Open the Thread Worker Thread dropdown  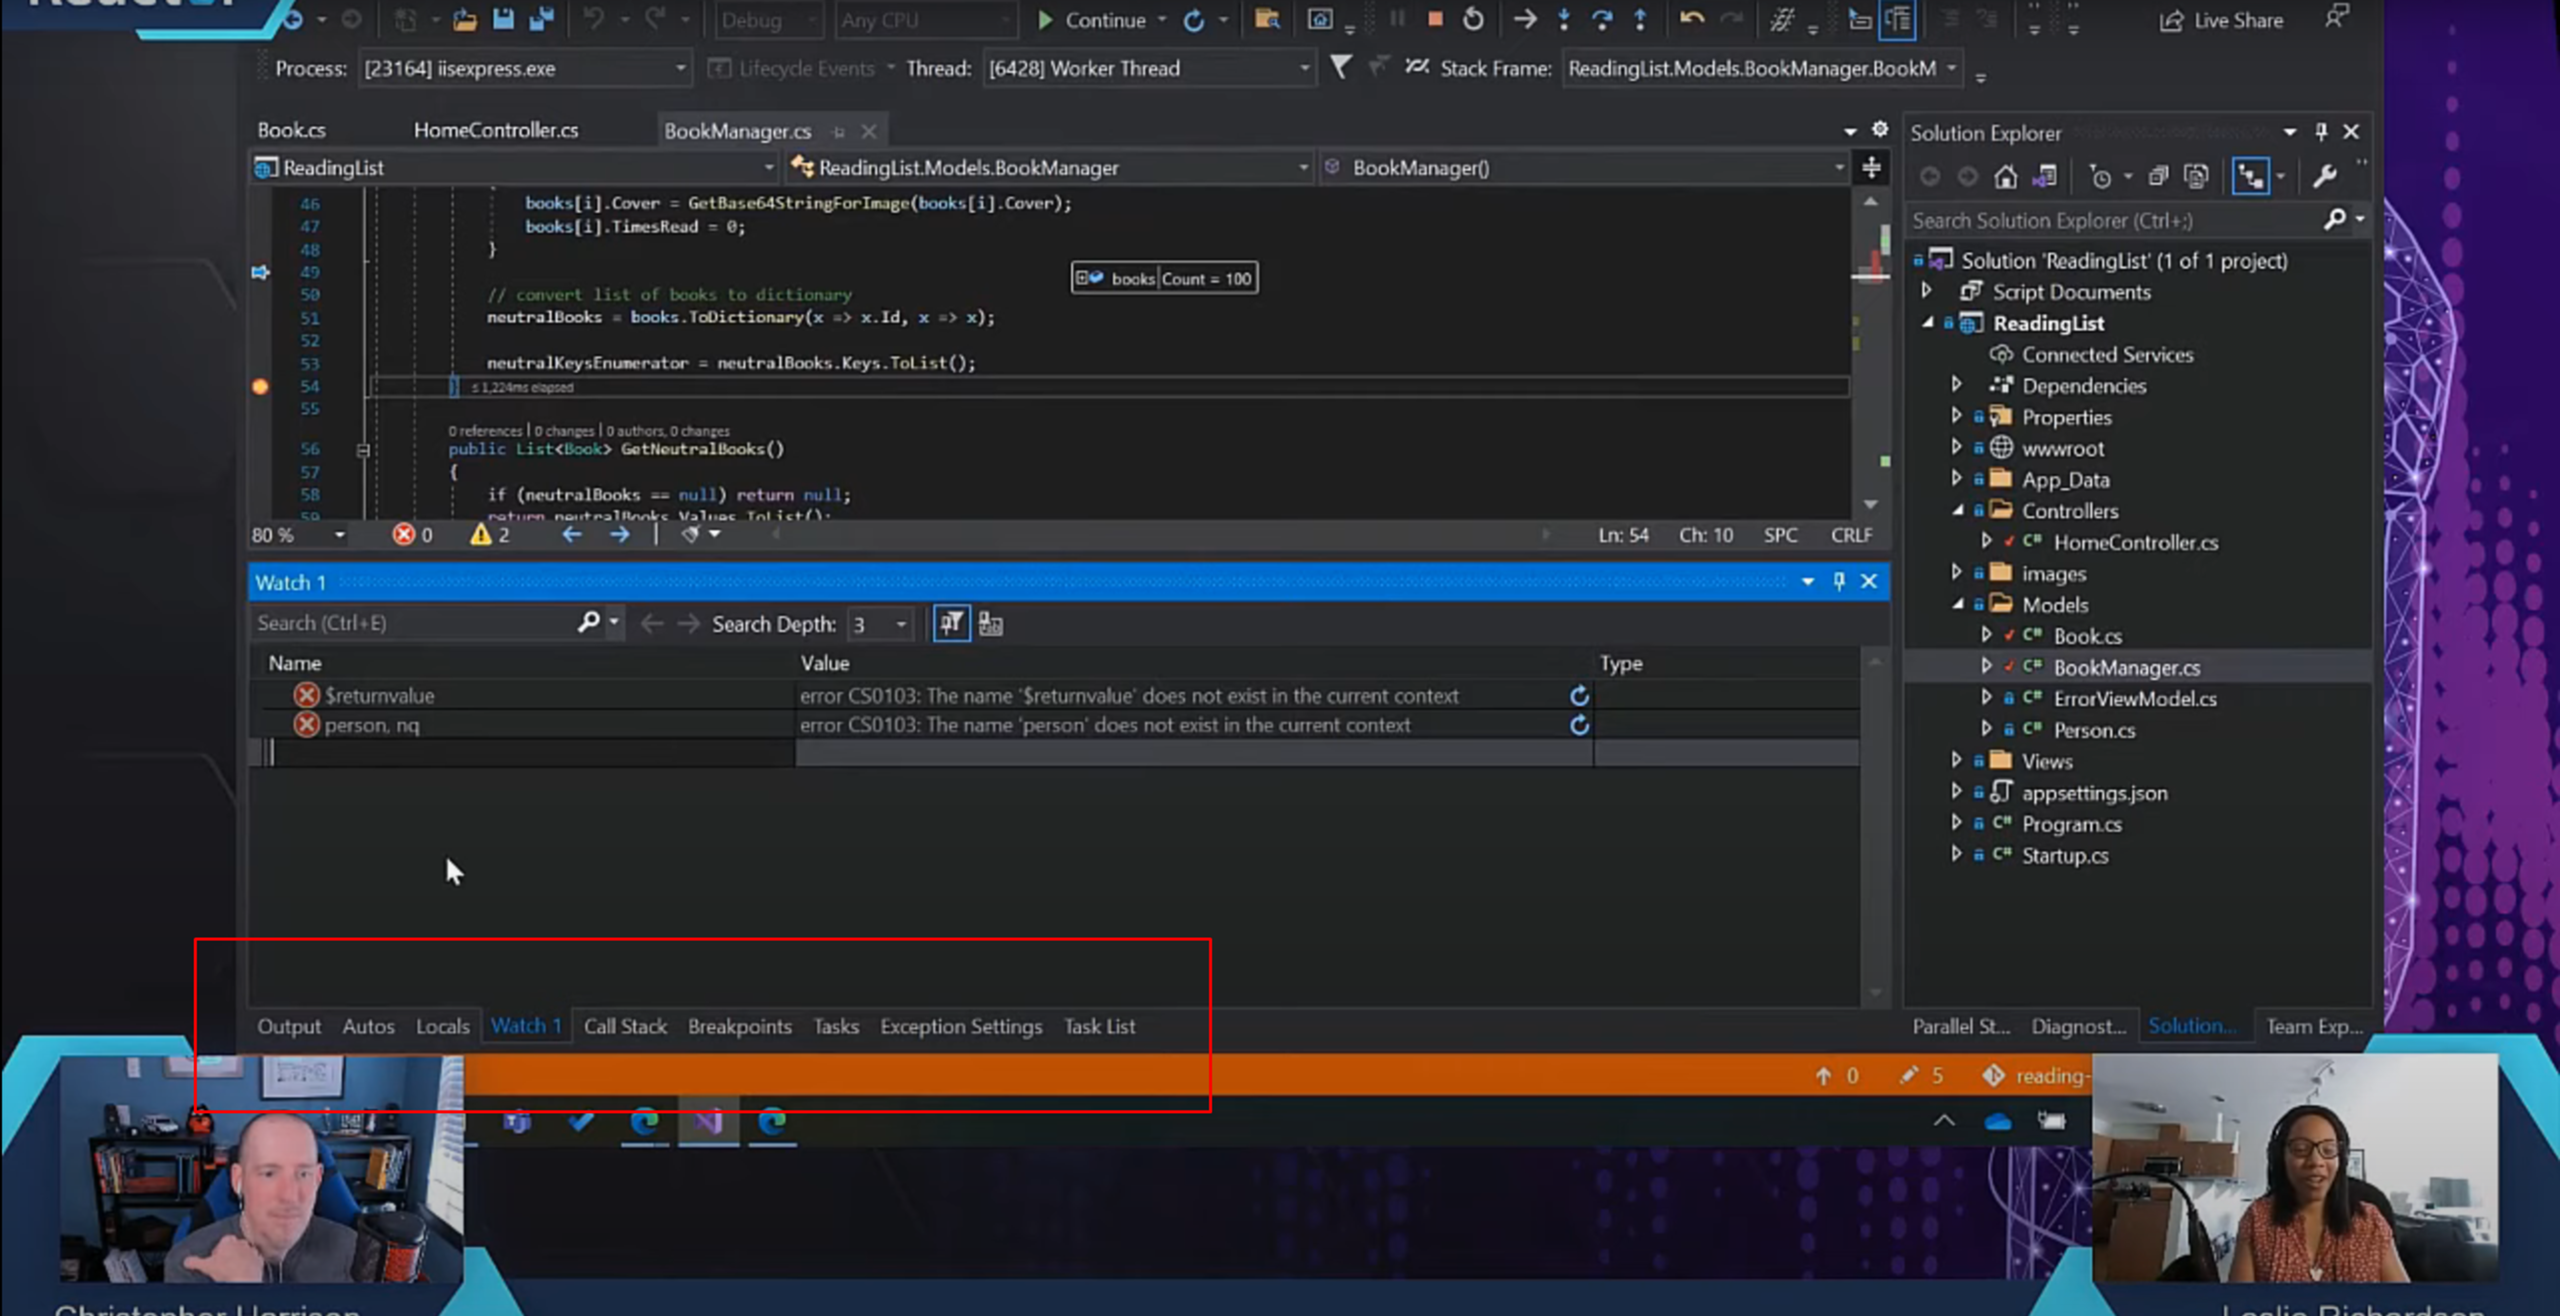pyautogui.click(x=1148, y=68)
